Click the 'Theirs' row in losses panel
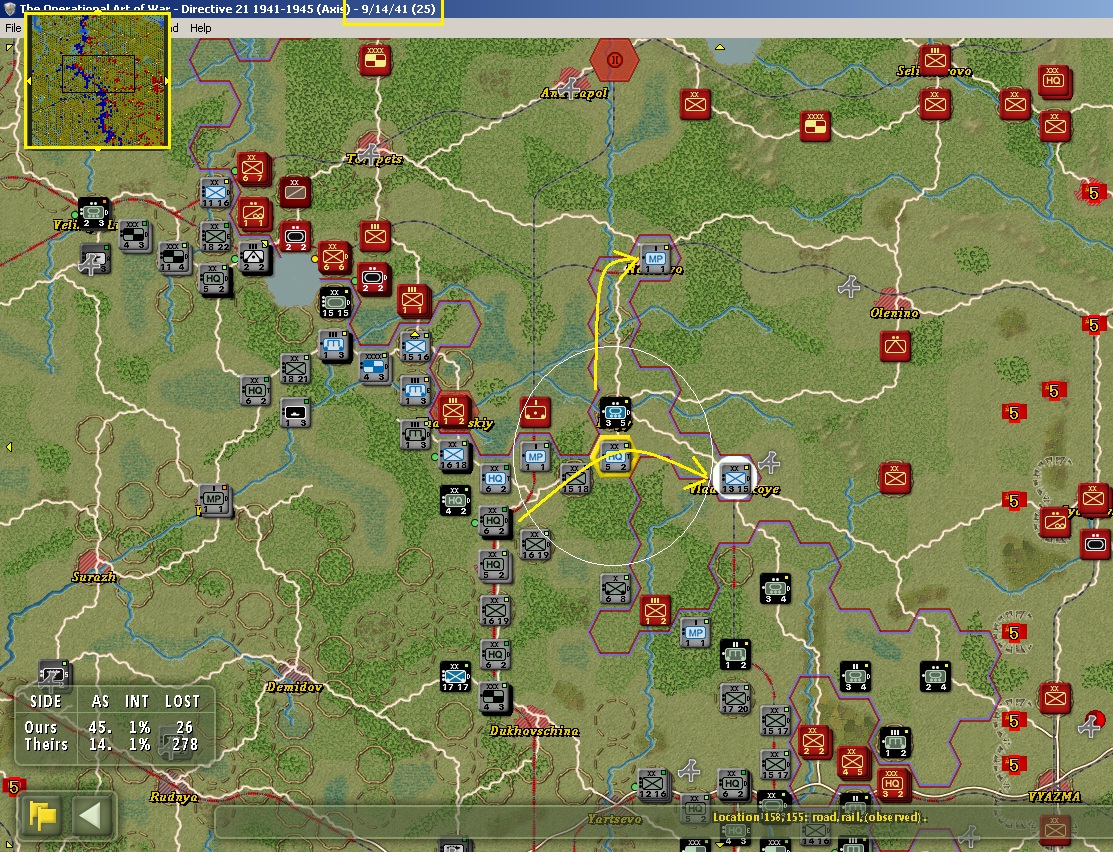 pos(109,744)
